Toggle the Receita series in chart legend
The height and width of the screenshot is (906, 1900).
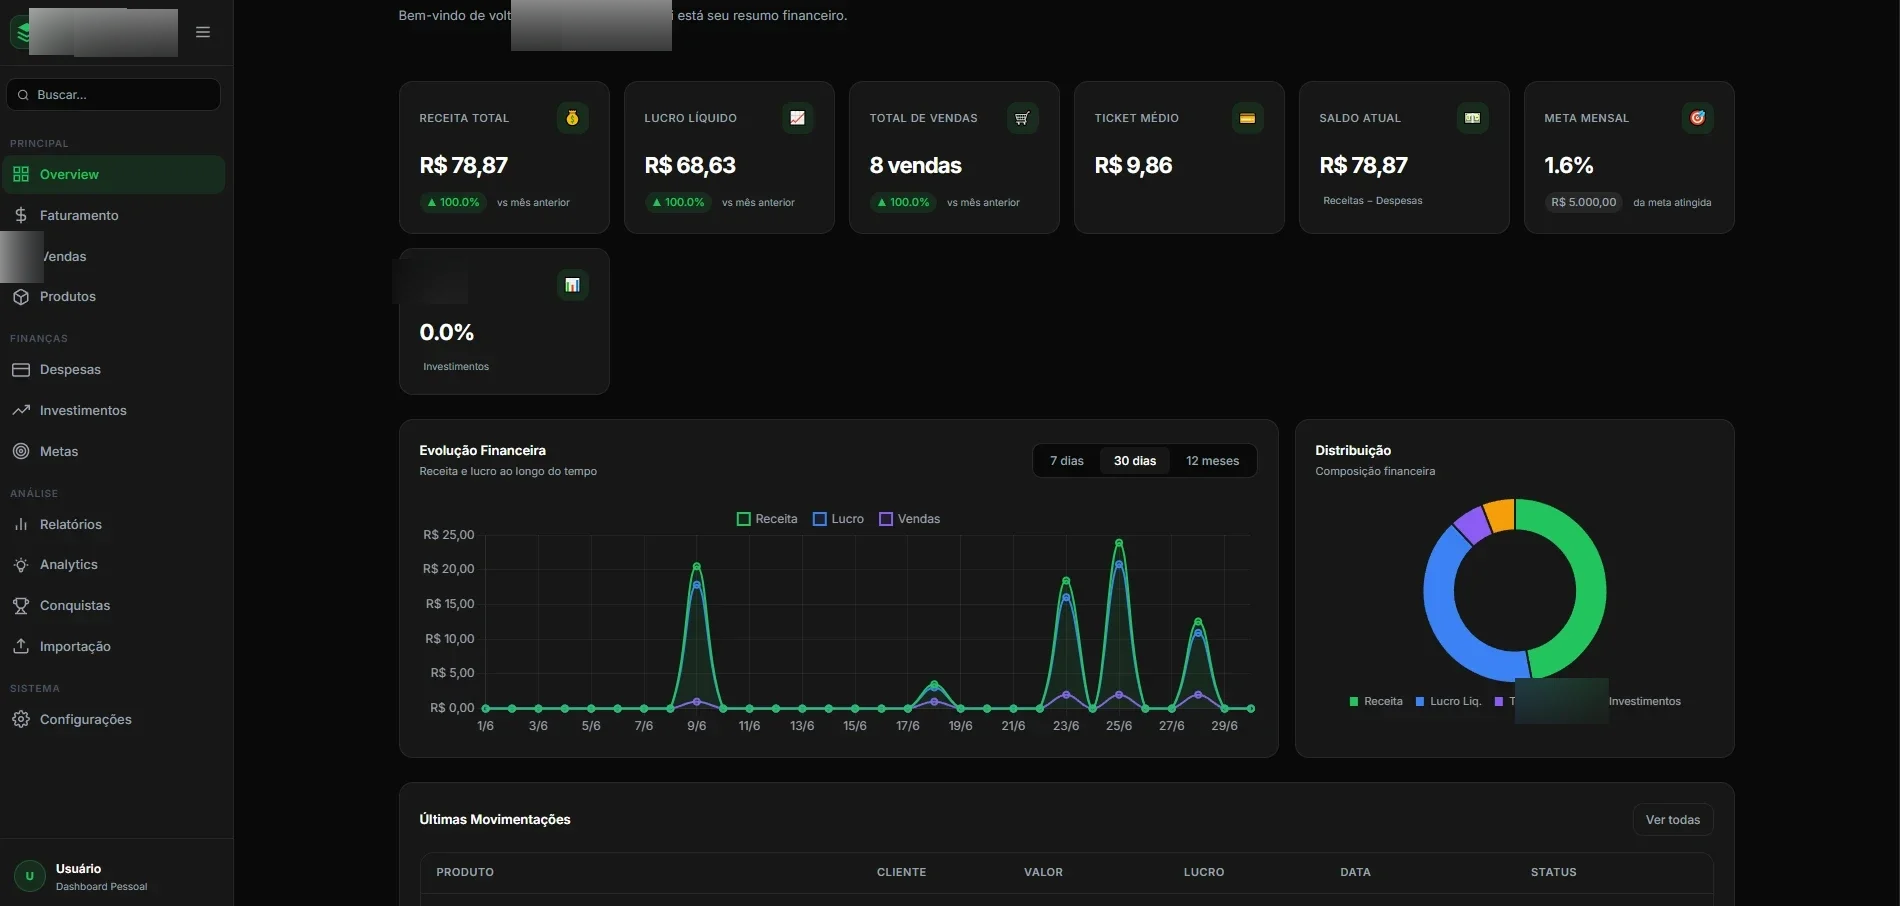767,519
